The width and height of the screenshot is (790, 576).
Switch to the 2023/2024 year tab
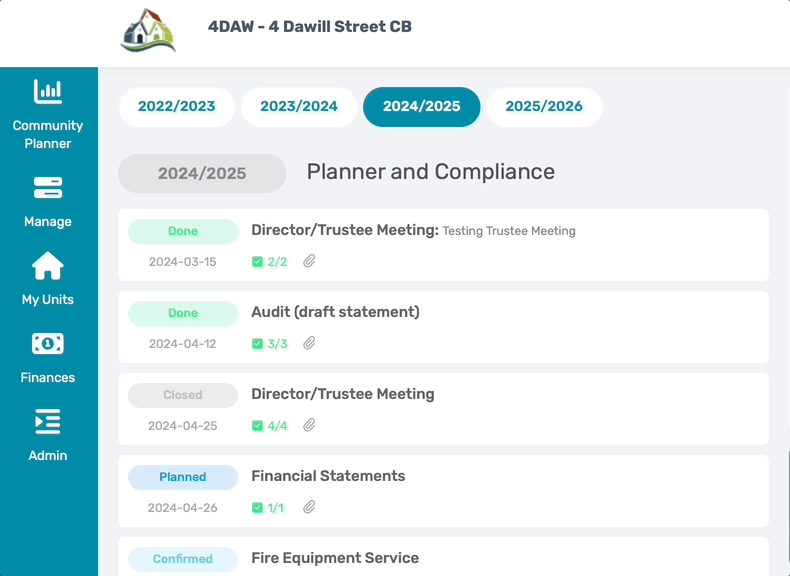click(x=299, y=107)
